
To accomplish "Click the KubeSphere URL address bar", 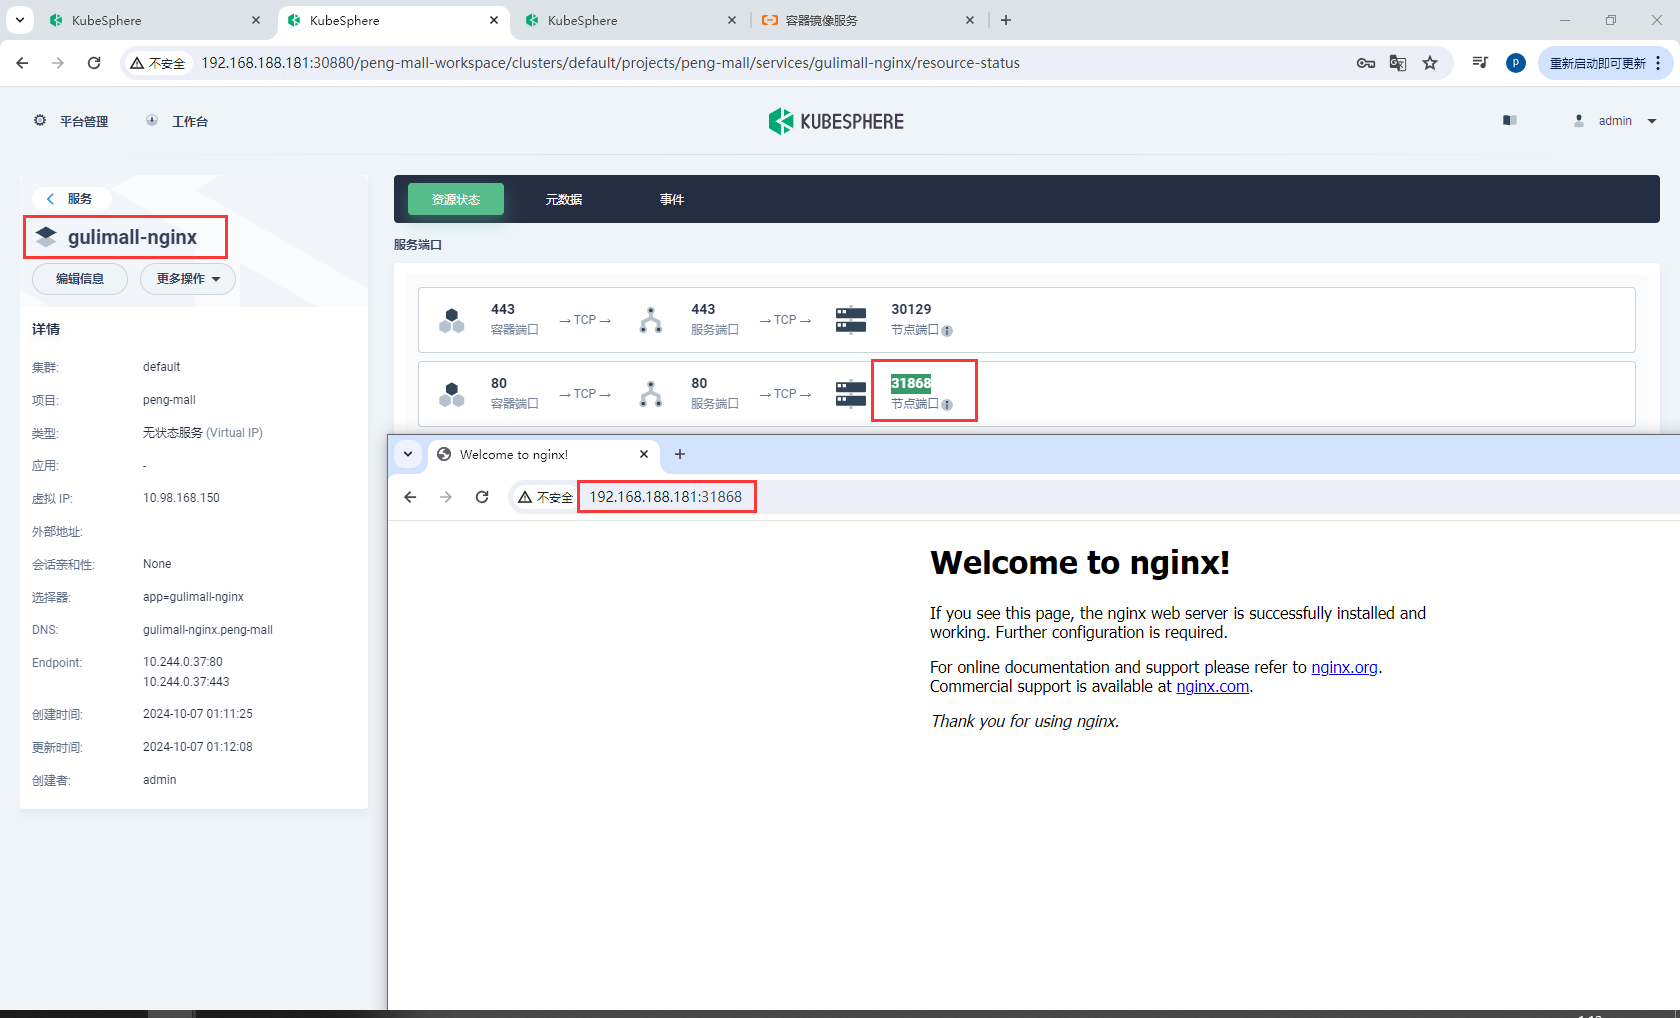I will tap(610, 63).
